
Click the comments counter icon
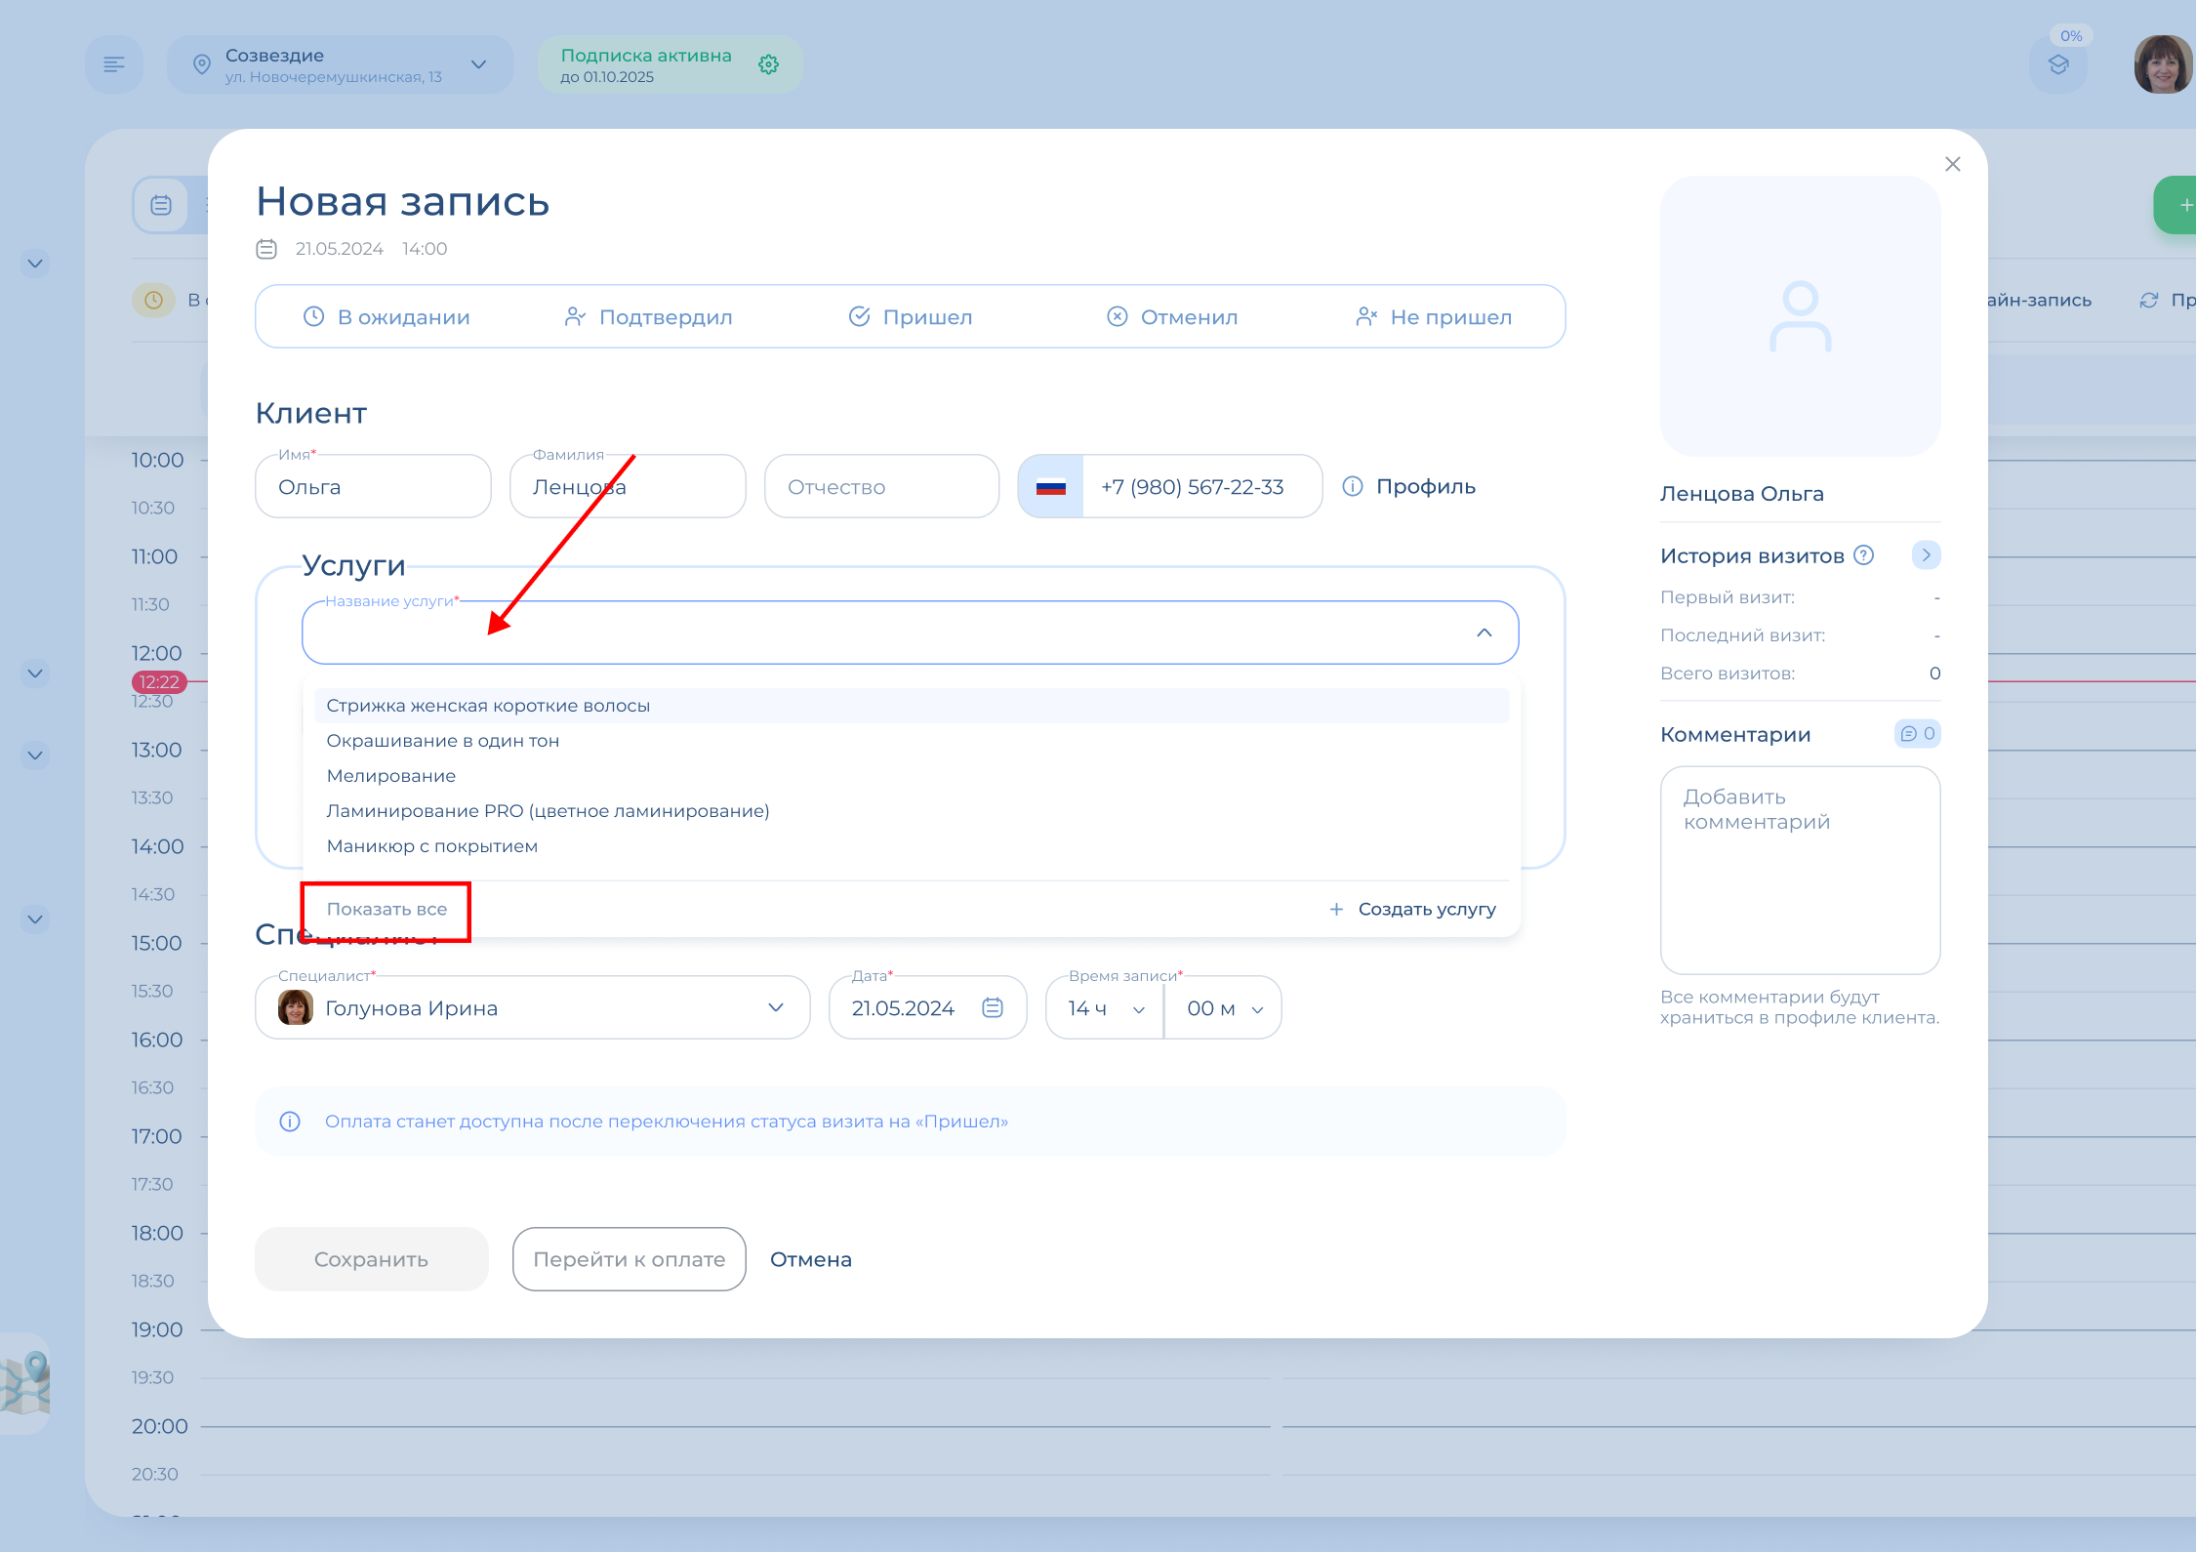(x=1916, y=734)
